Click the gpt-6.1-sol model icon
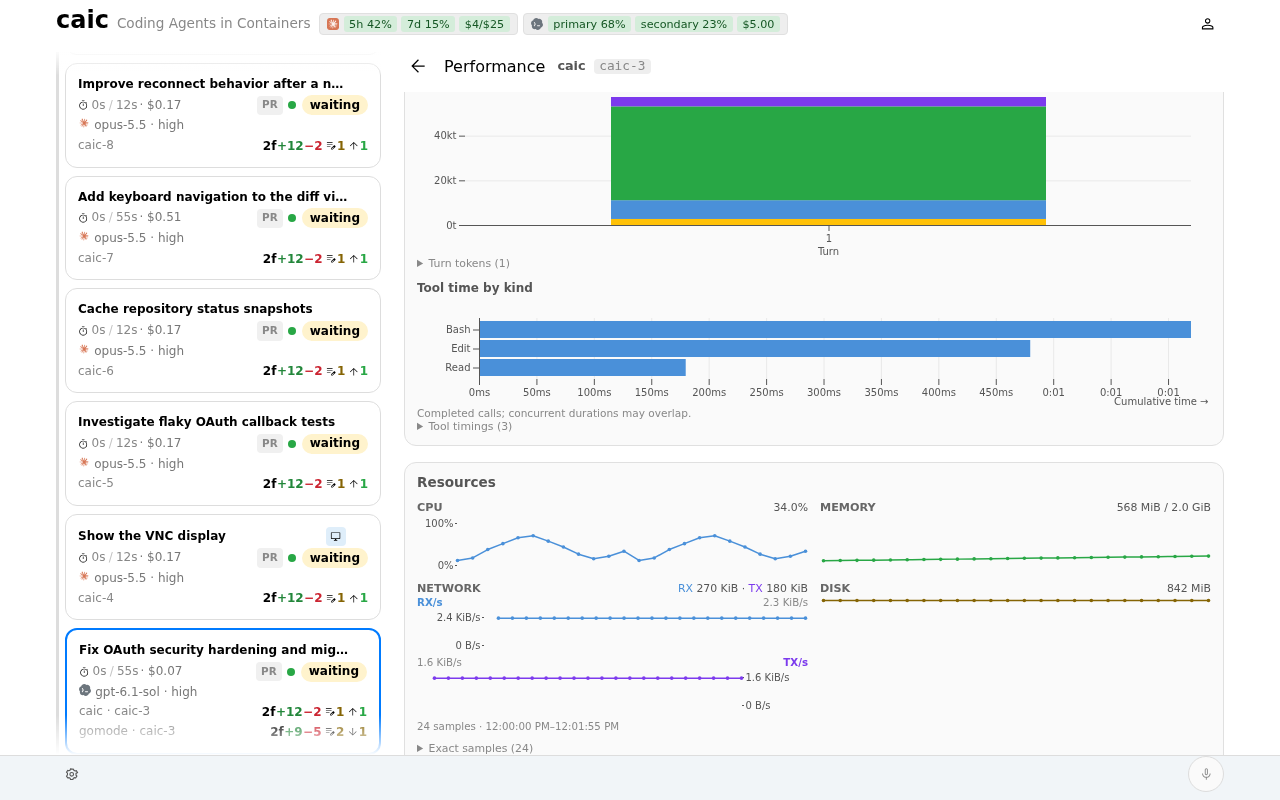The width and height of the screenshot is (1280, 800). tap(85, 691)
